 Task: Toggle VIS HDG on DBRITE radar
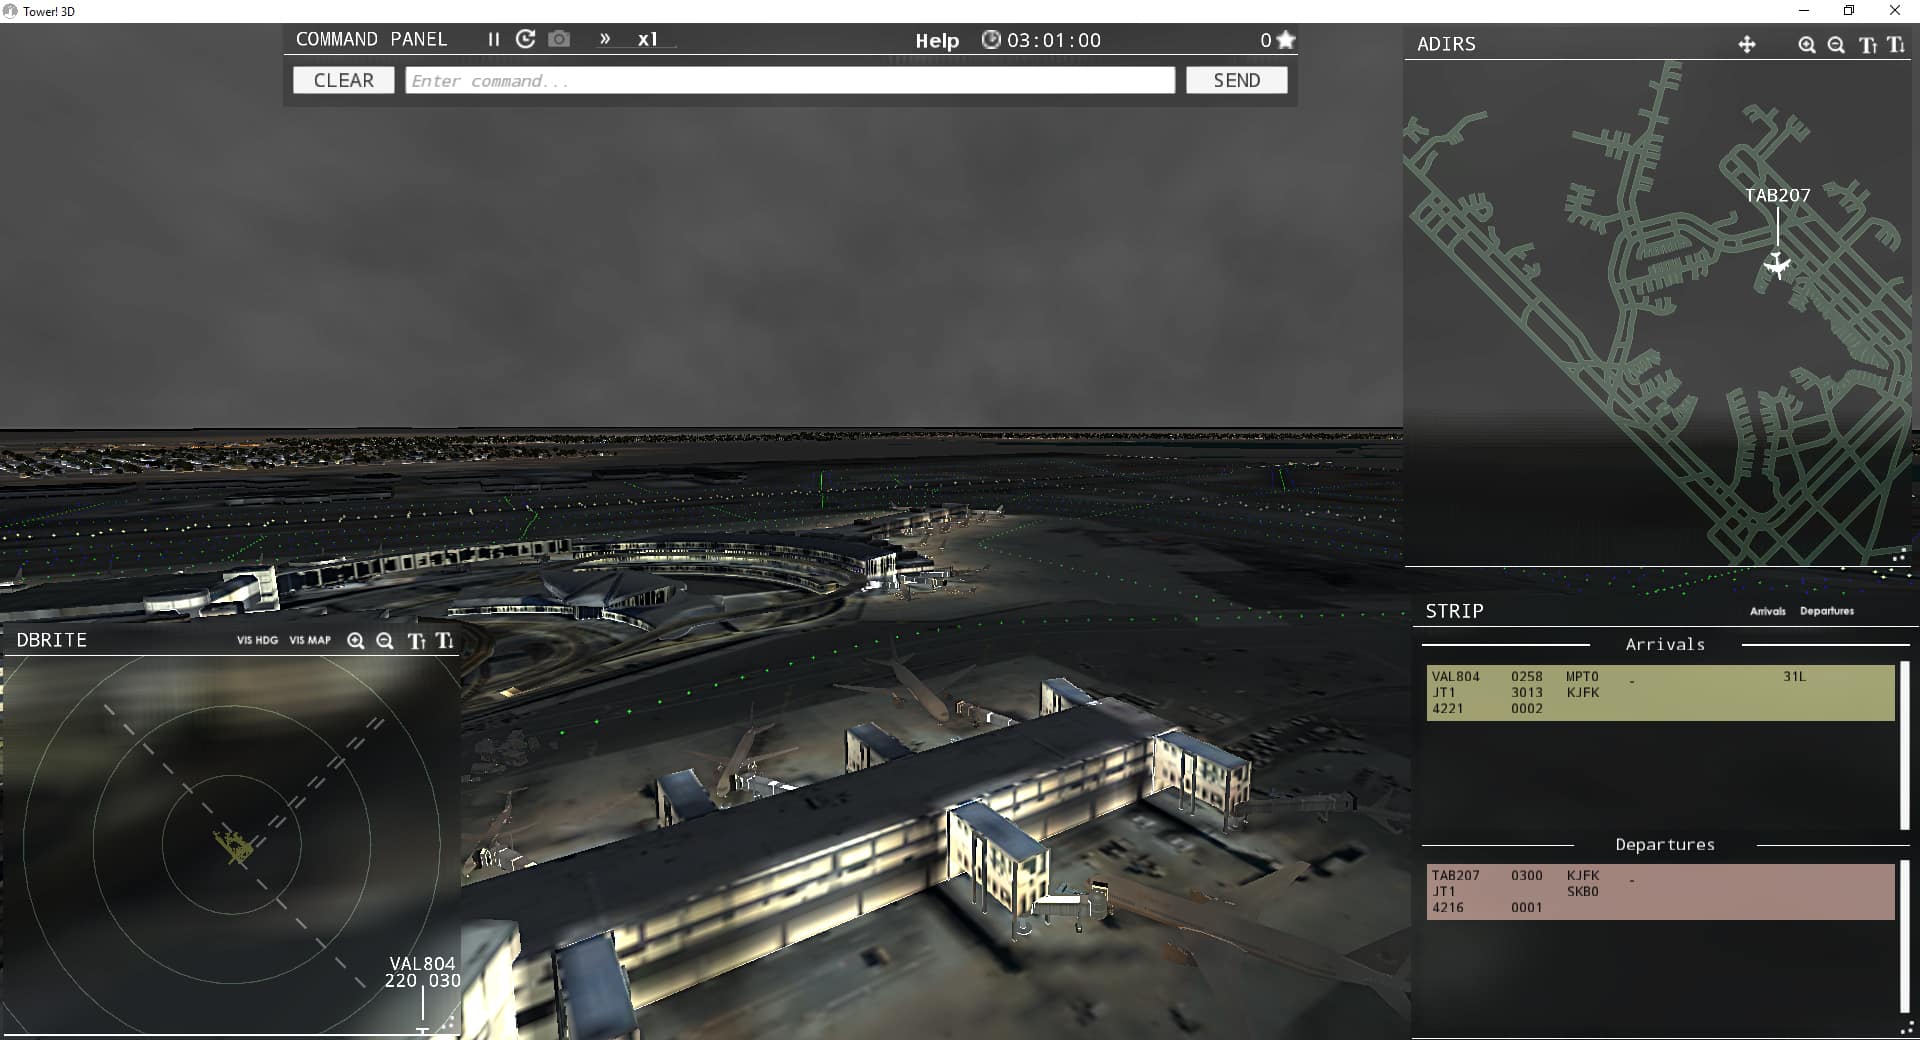tap(257, 640)
